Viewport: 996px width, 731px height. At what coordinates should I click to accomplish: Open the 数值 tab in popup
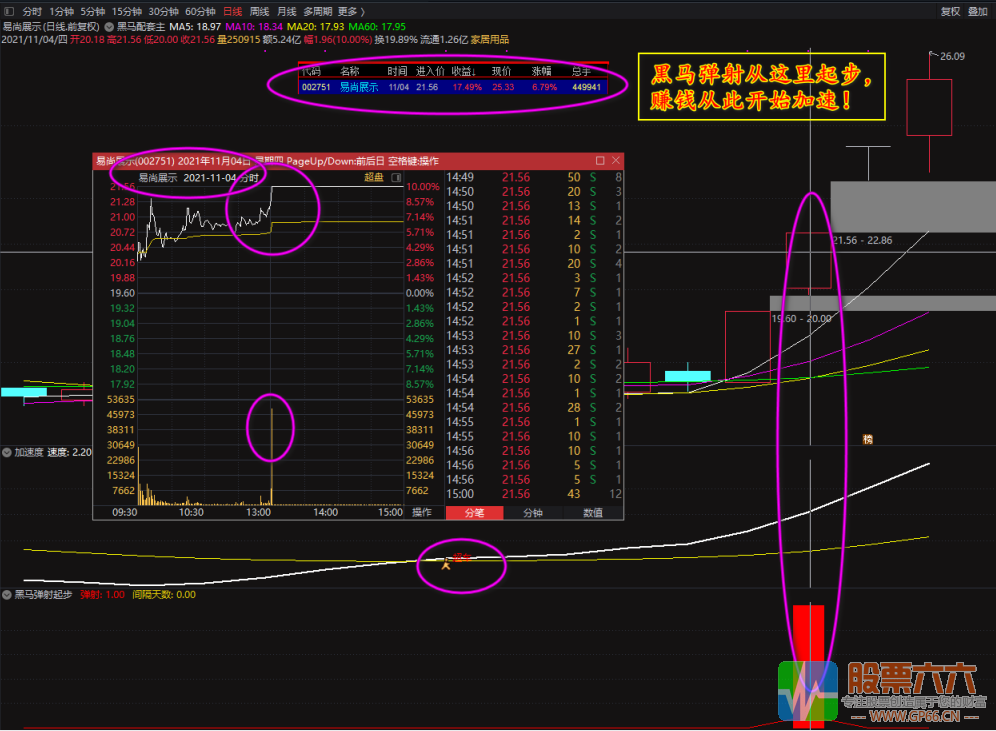click(592, 512)
